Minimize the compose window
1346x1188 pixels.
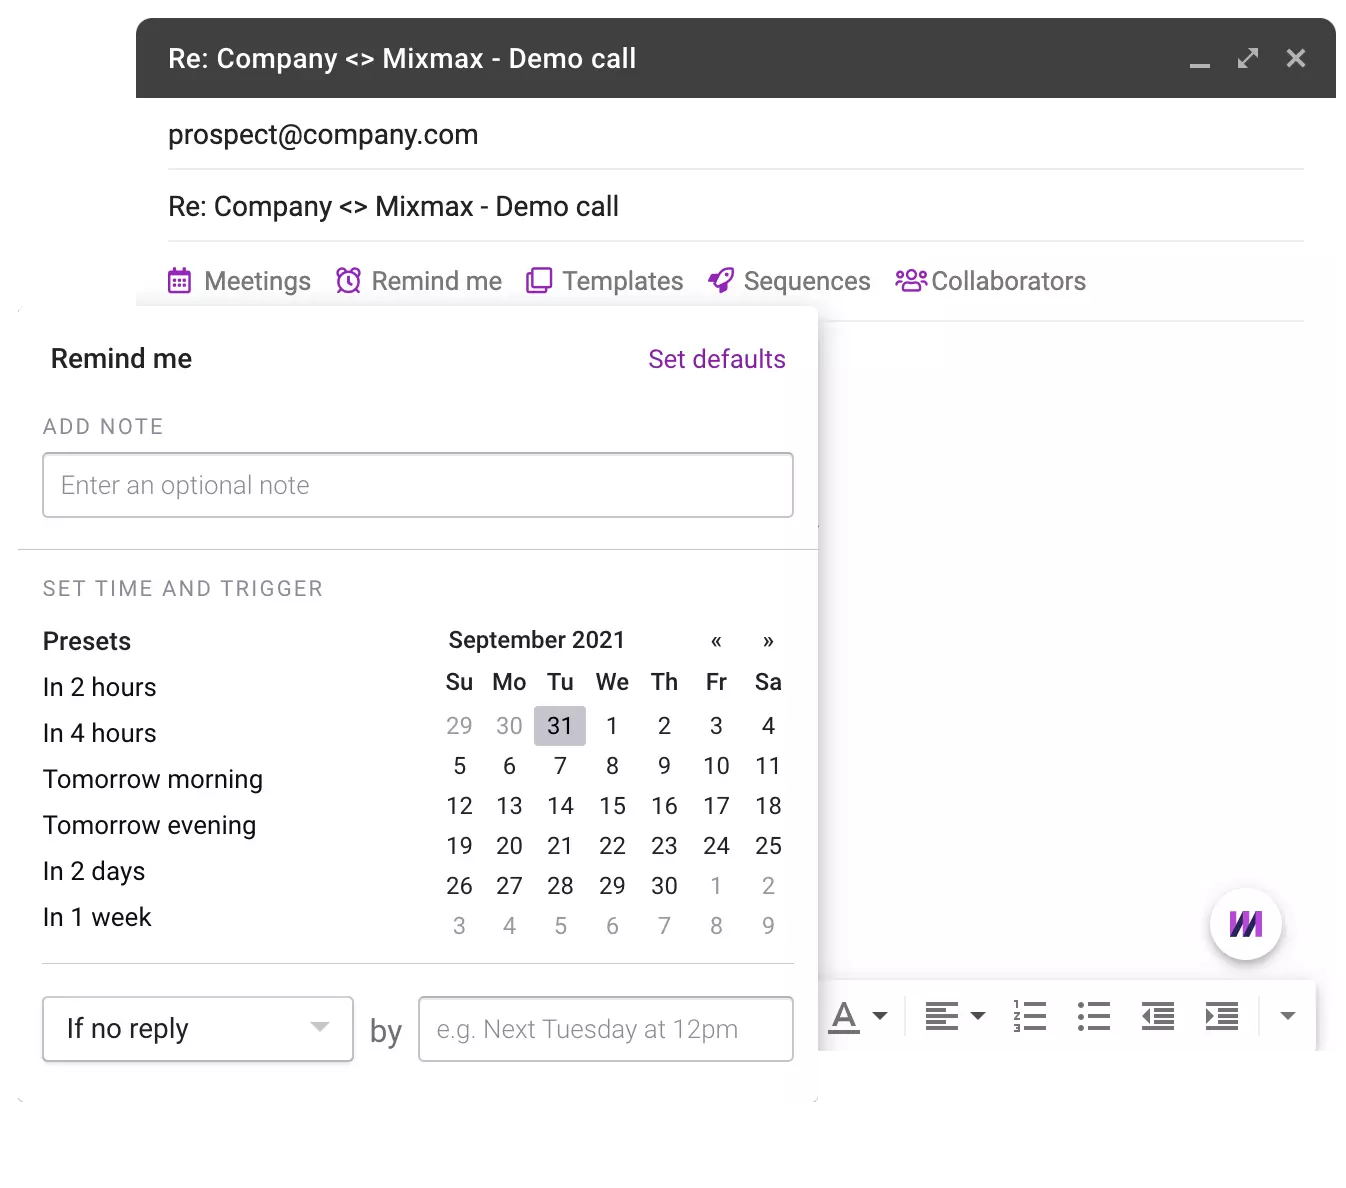[x=1200, y=64]
